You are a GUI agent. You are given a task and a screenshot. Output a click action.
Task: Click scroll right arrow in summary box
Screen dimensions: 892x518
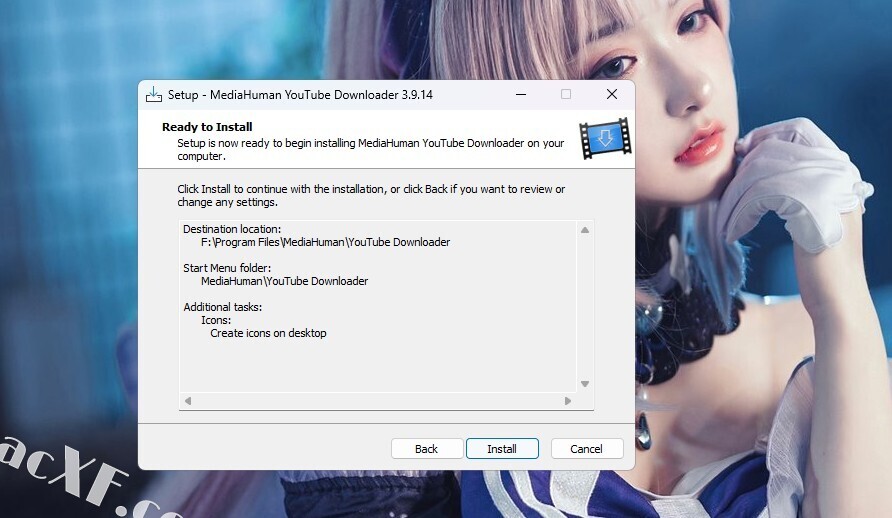[x=568, y=401]
